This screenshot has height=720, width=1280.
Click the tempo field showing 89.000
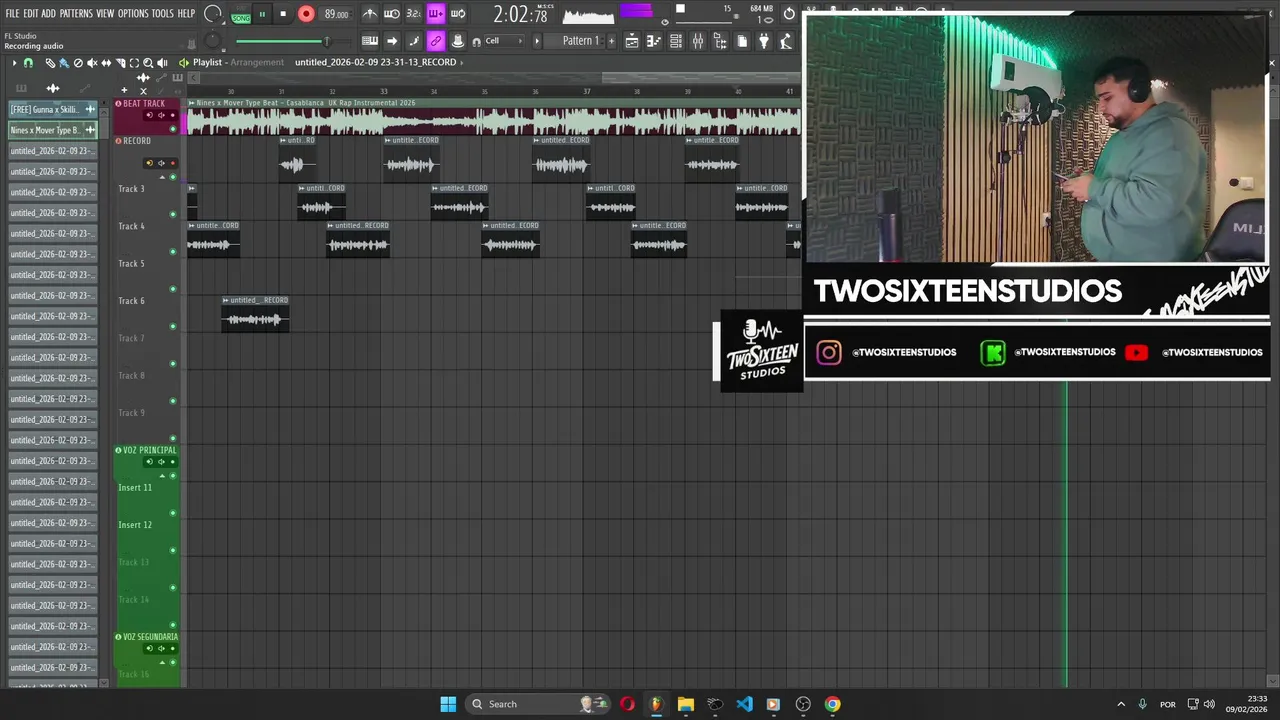pyautogui.click(x=336, y=14)
